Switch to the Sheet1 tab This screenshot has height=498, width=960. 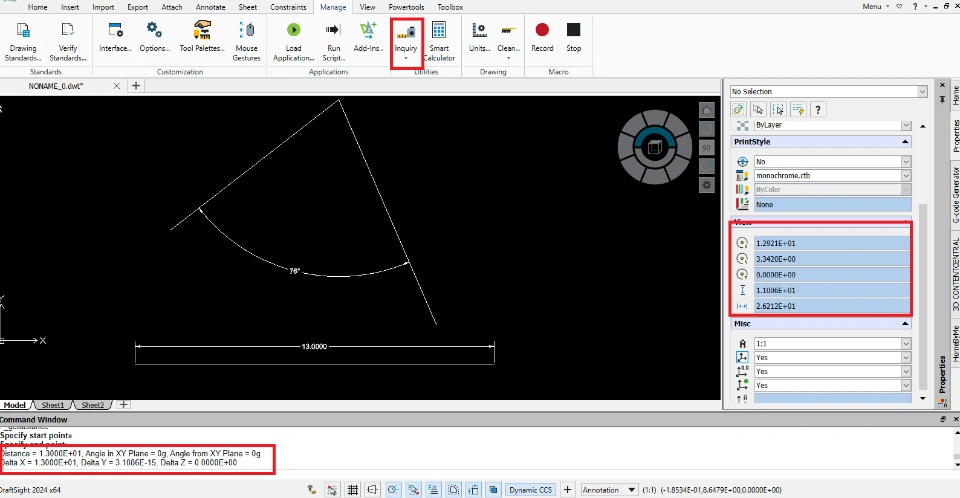click(53, 405)
